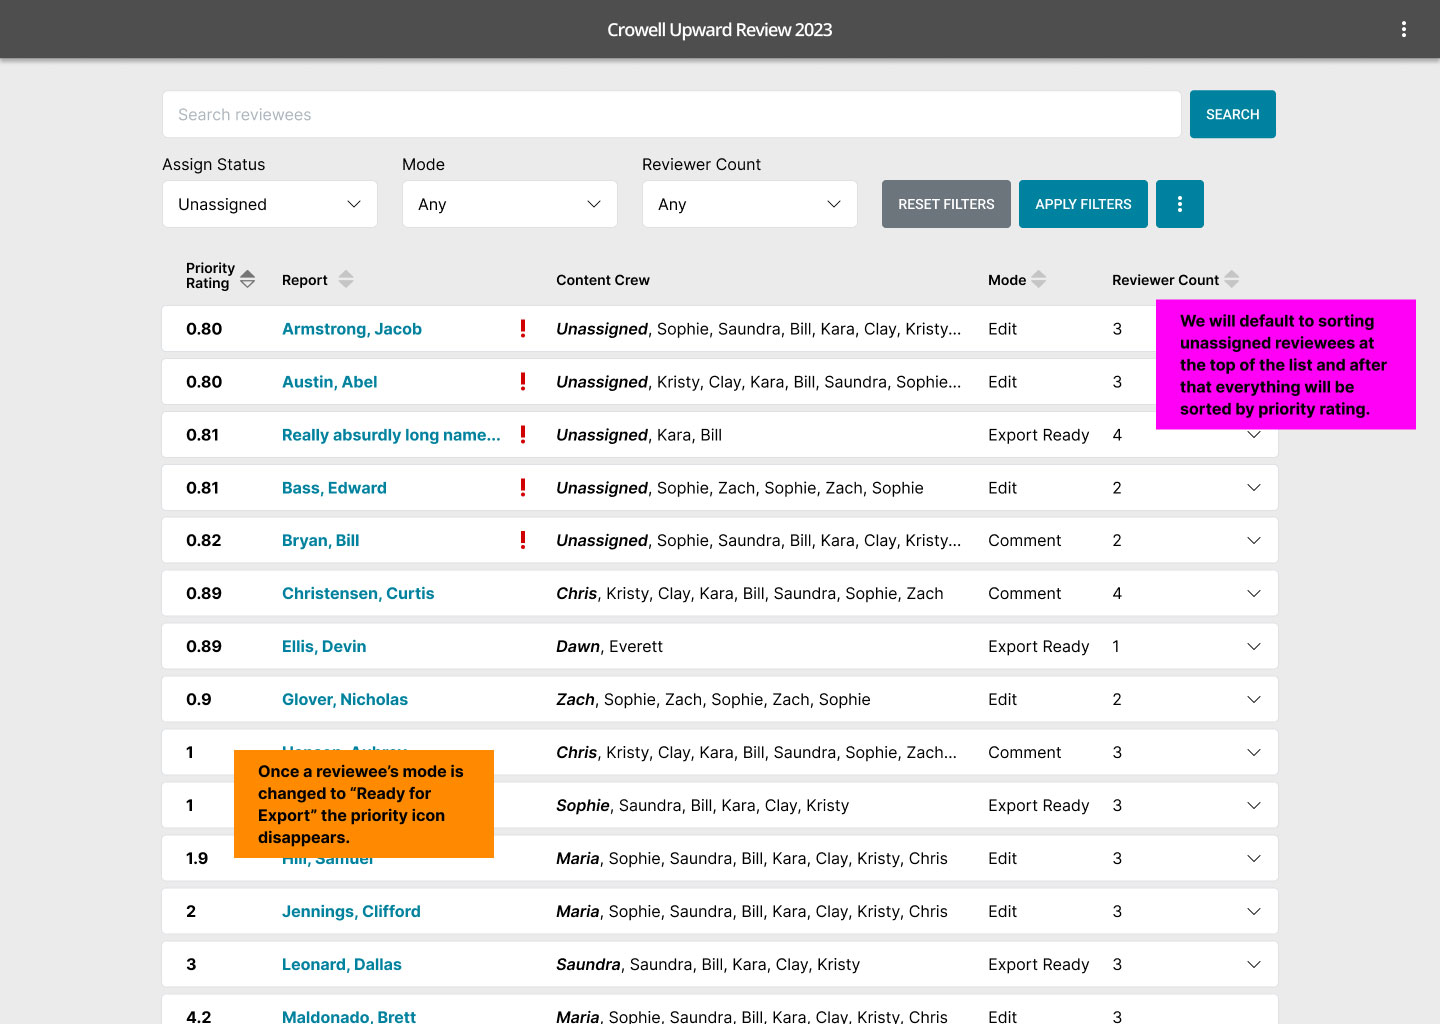1440x1024 pixels.
Task: Open the Assign Status dropdown
Action: (x=270, y=204)
